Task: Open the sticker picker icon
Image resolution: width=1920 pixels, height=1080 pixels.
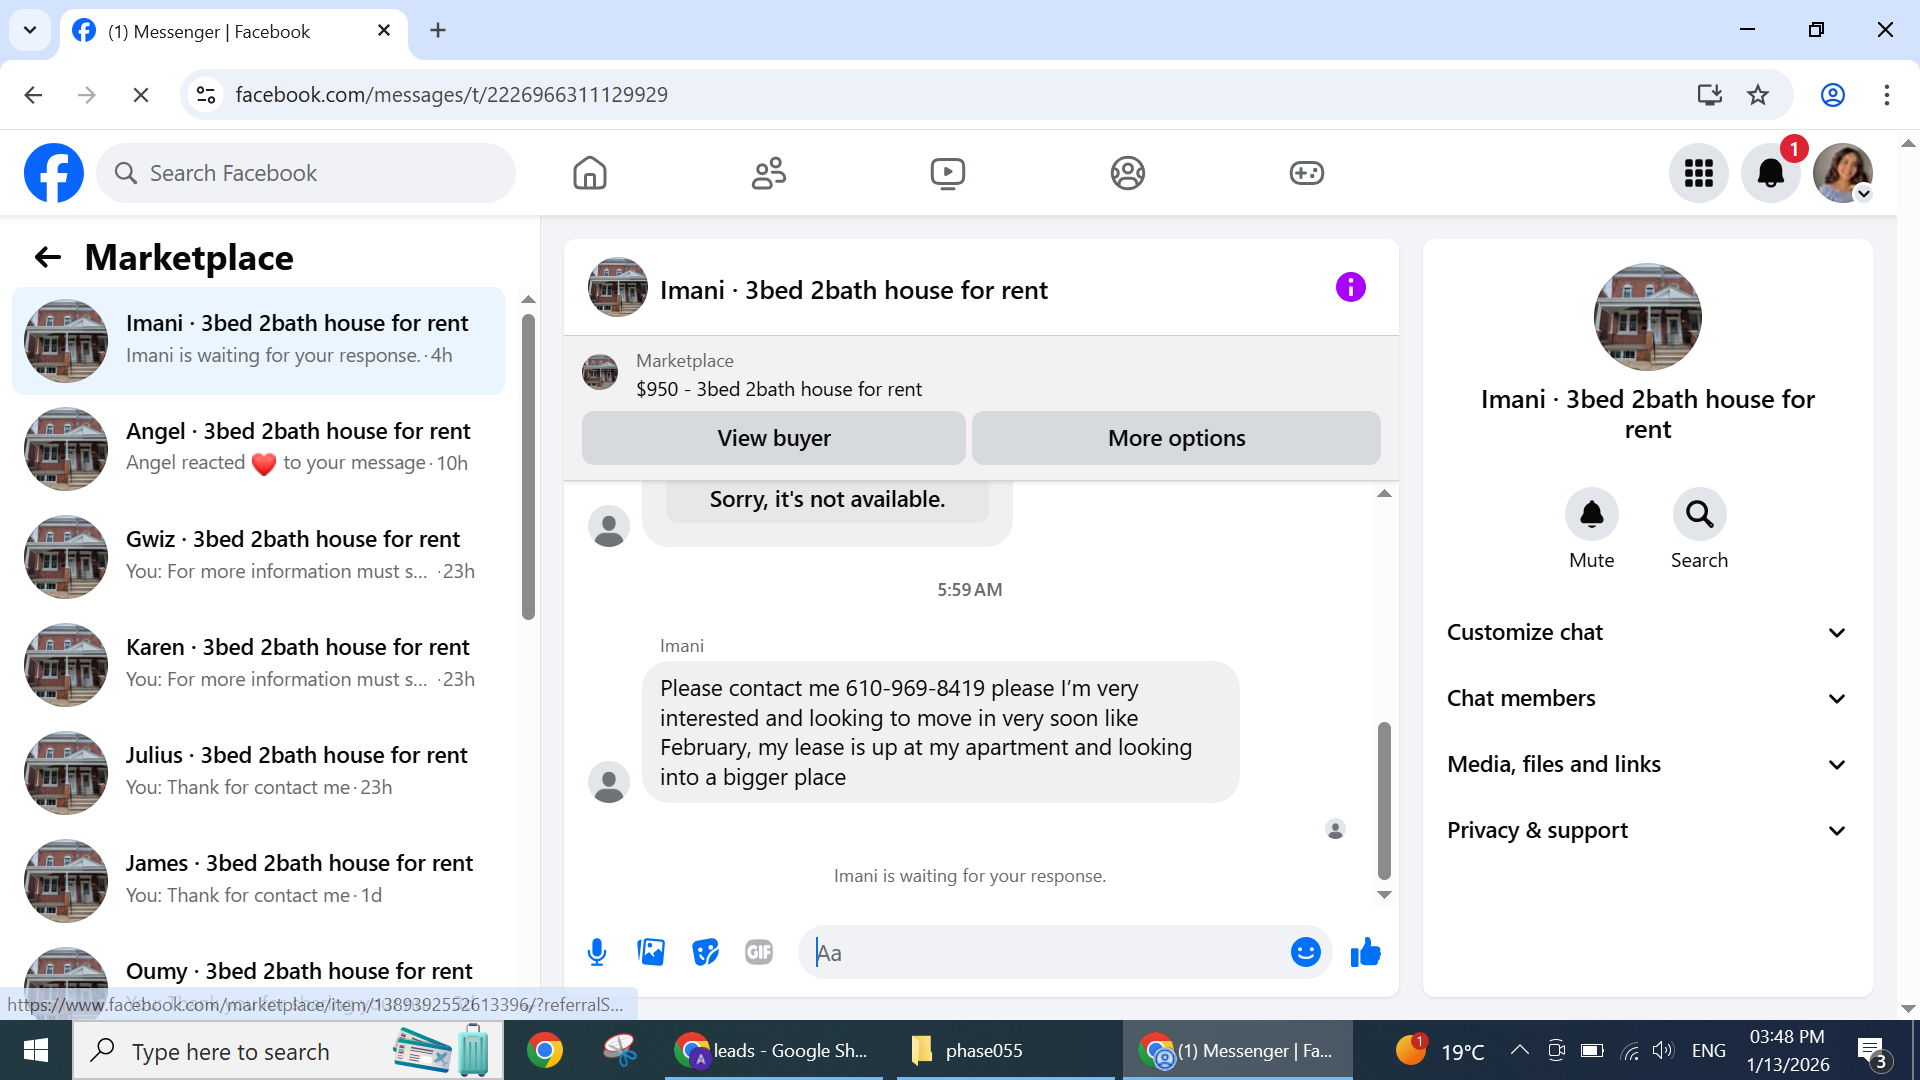Action: click(x=705, y=952)
